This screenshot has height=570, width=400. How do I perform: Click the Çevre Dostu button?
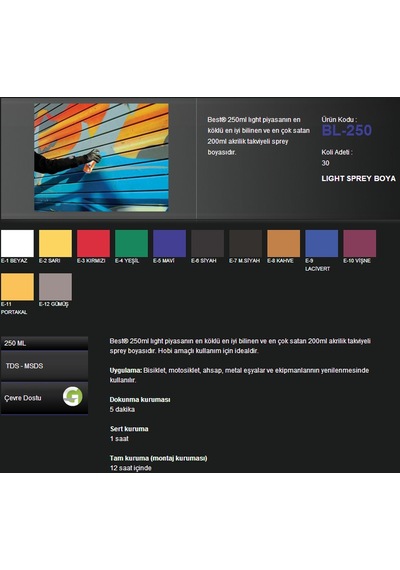click(44, 398)
